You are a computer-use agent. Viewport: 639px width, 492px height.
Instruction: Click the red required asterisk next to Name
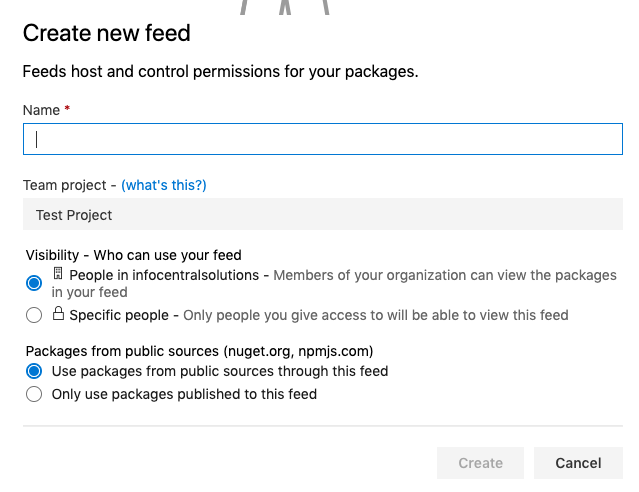67,108
